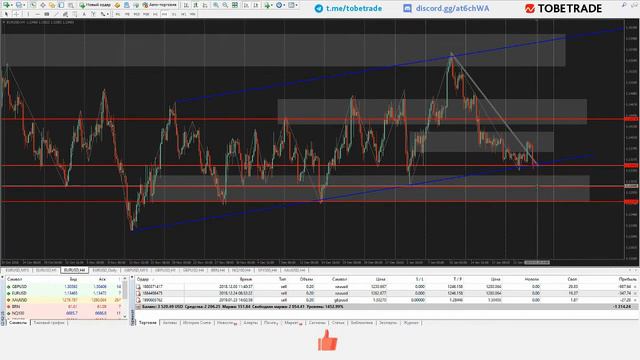Sort orders by the Прибыль column
640x360 pixels.
coord(628,279)
